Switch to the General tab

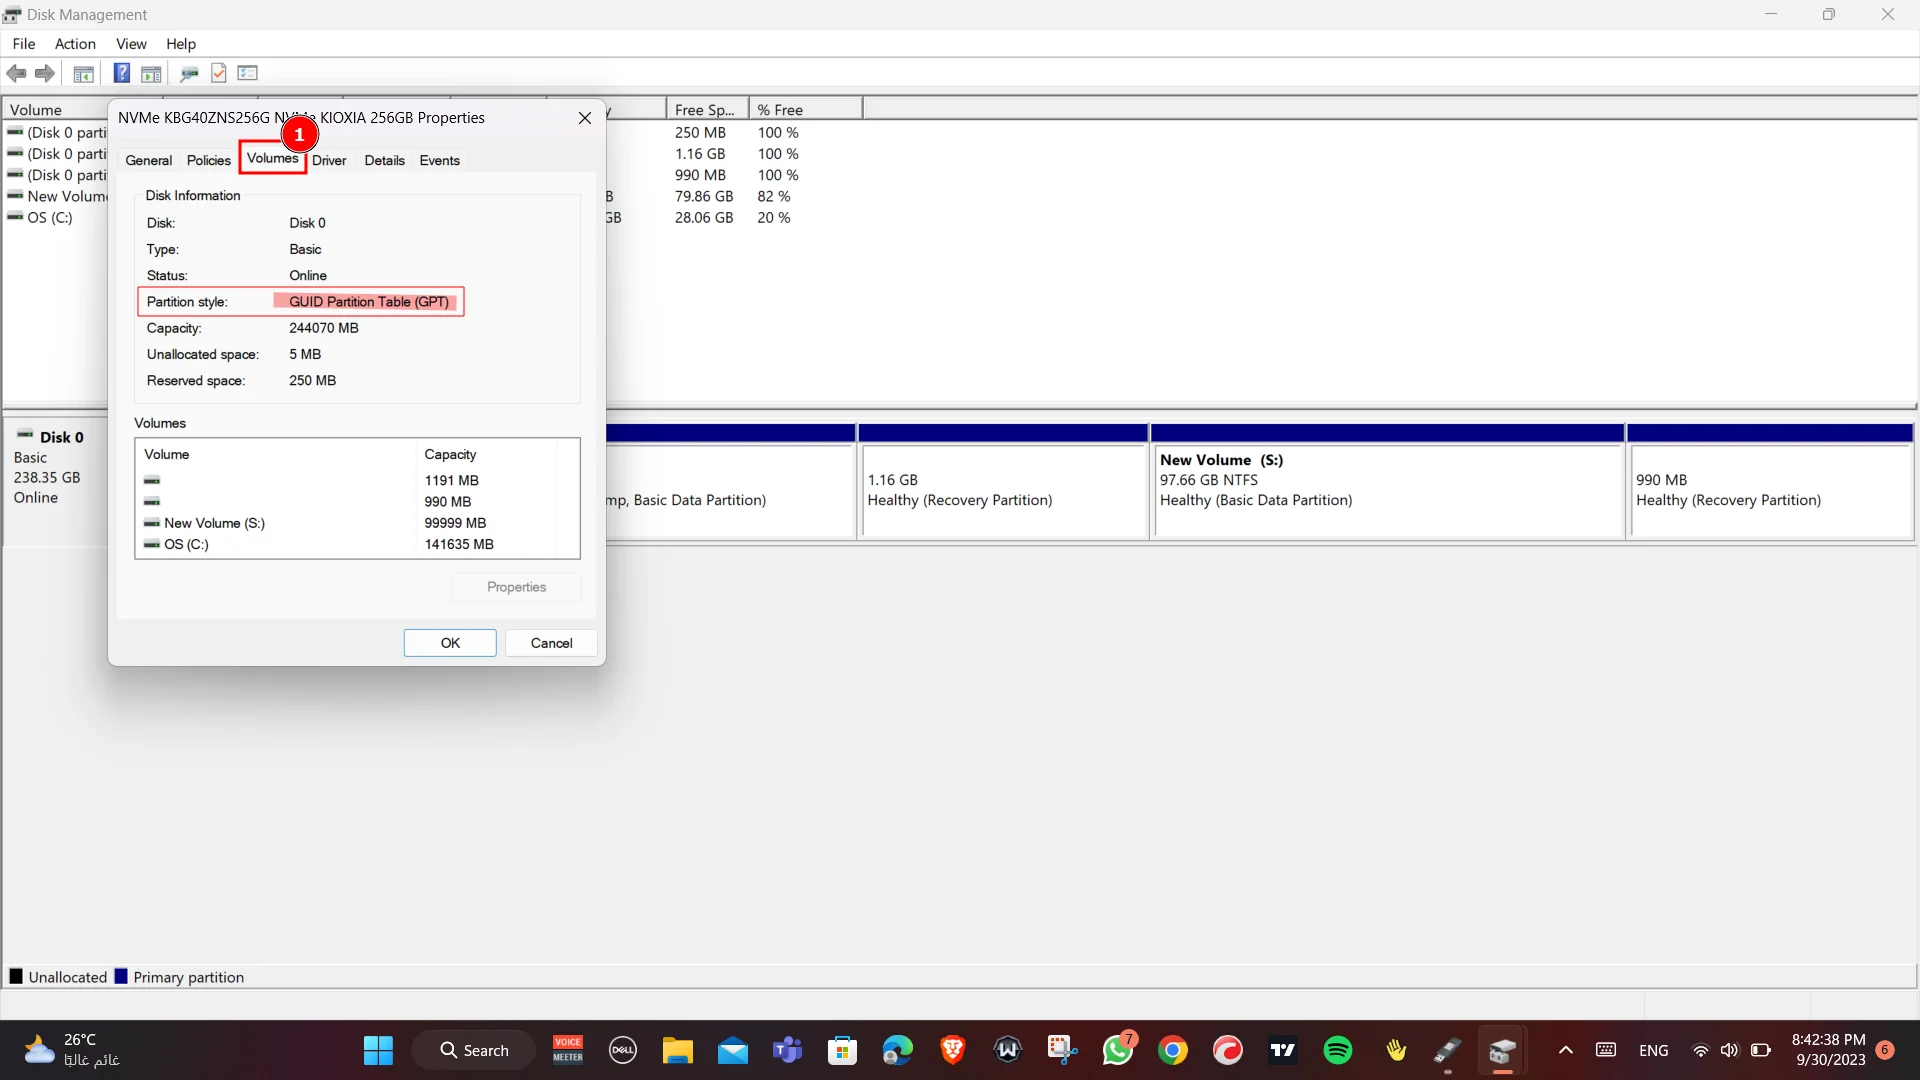[x=149, y=160]
